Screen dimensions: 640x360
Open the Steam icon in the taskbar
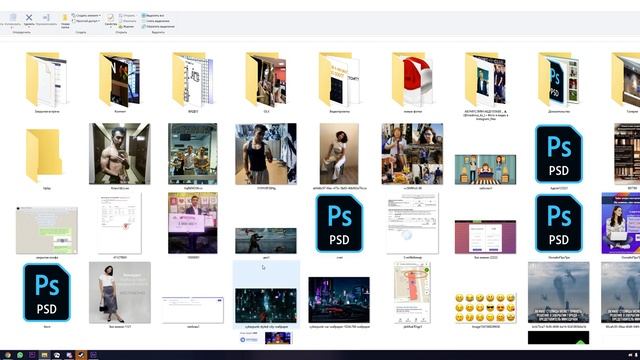(x=81, y=355)
